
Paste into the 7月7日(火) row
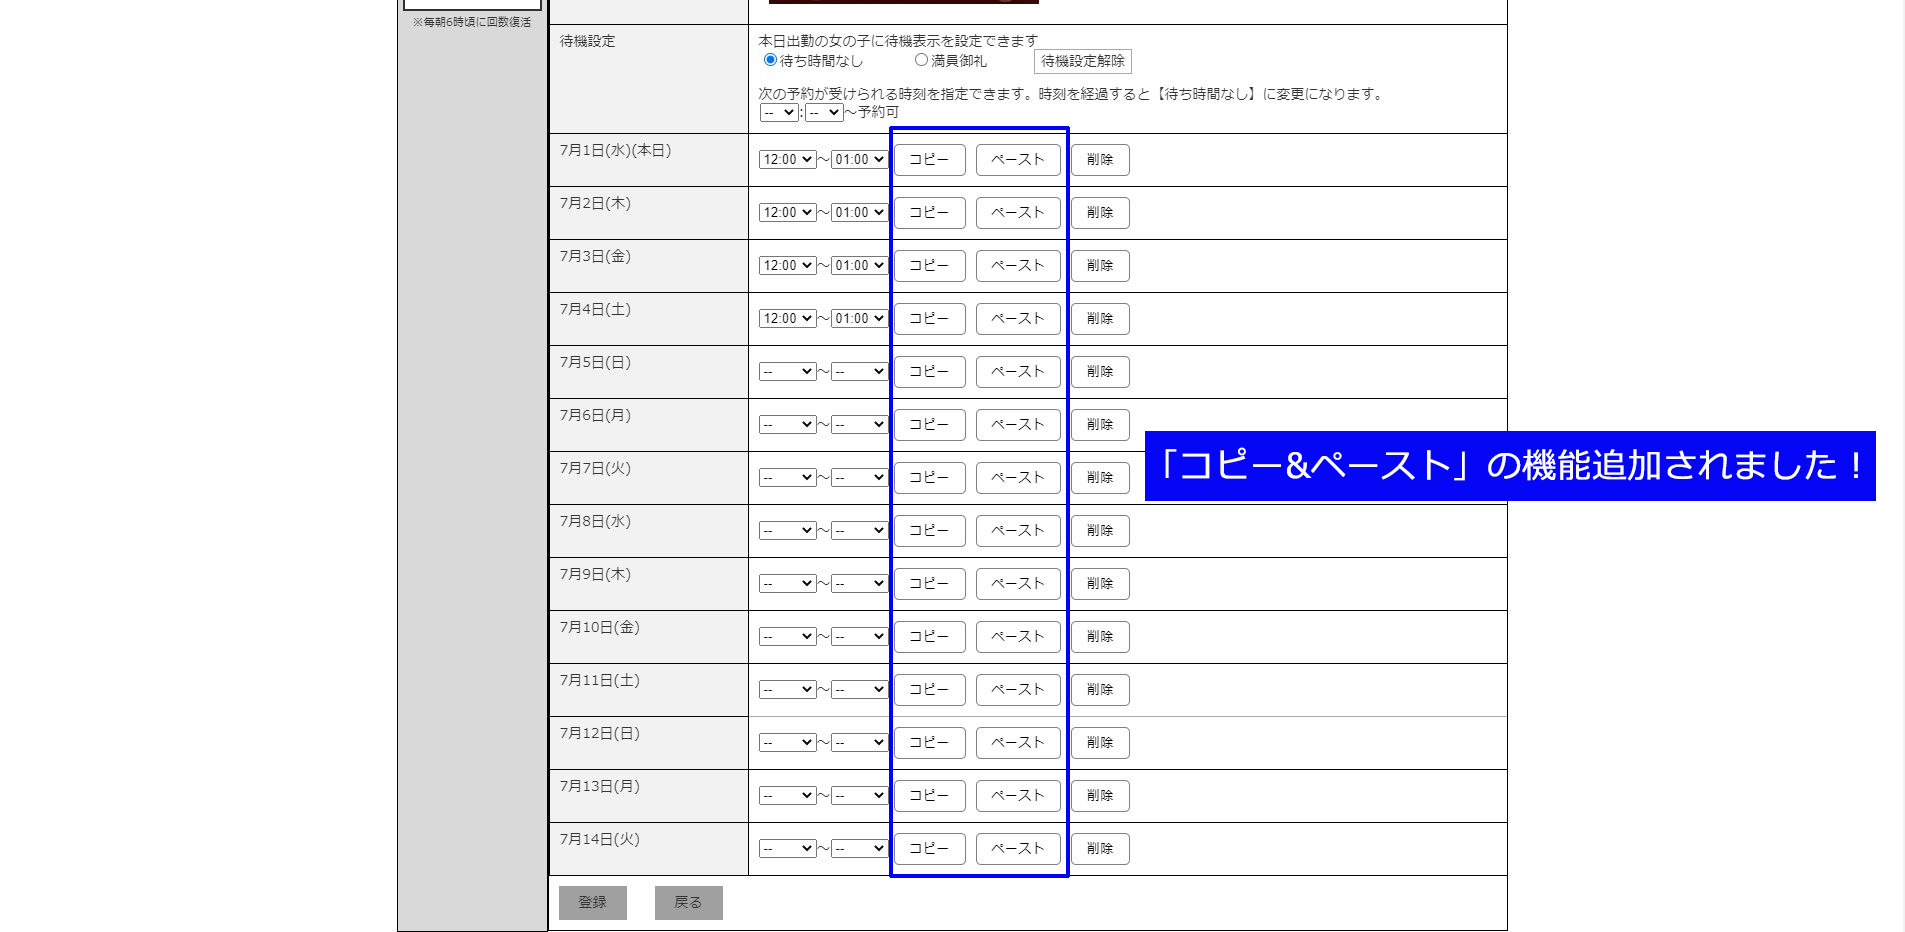[1018, 478]
